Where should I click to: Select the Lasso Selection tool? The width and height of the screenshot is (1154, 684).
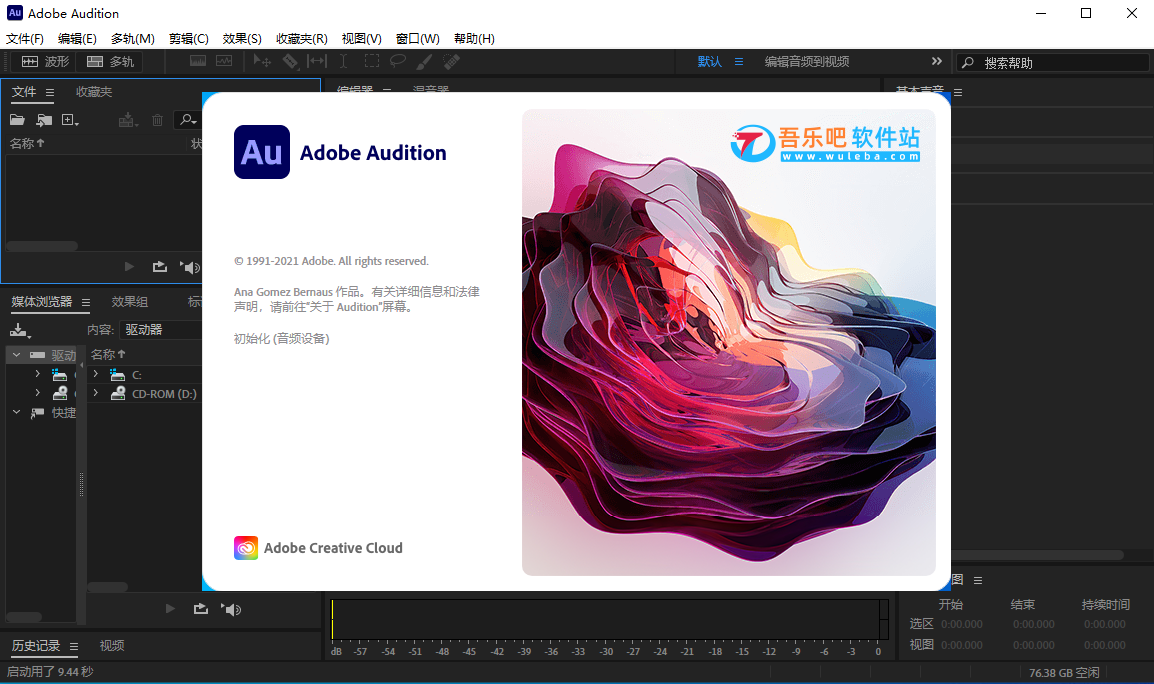point(397,61)
